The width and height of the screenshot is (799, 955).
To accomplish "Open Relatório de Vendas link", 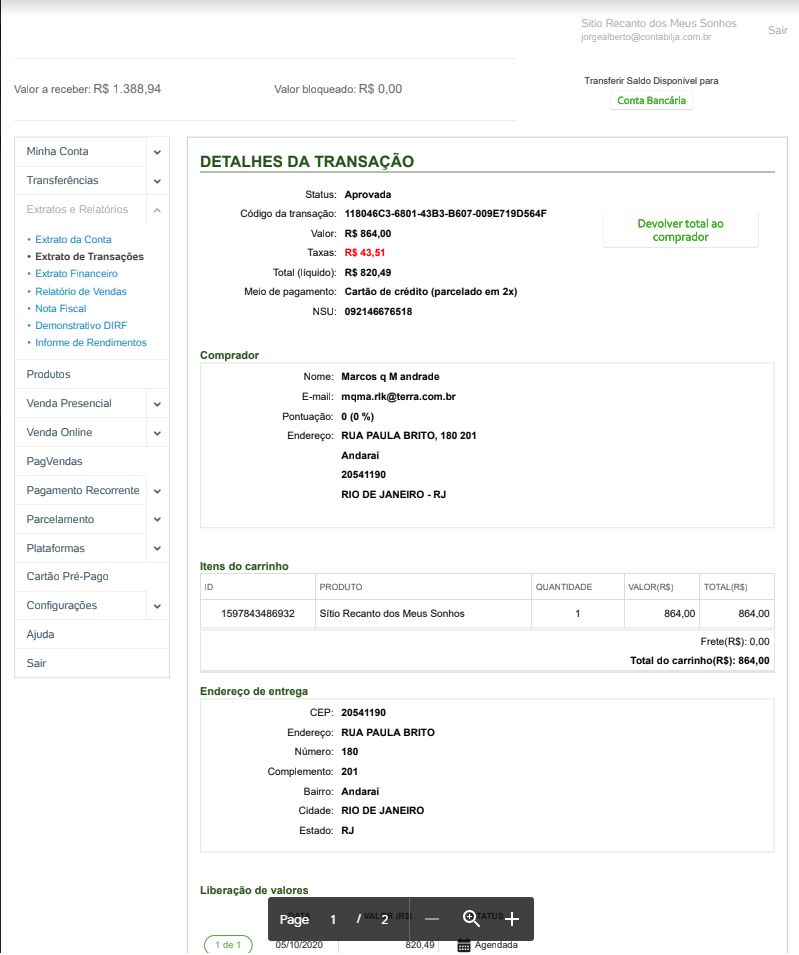I will point(81,291).
